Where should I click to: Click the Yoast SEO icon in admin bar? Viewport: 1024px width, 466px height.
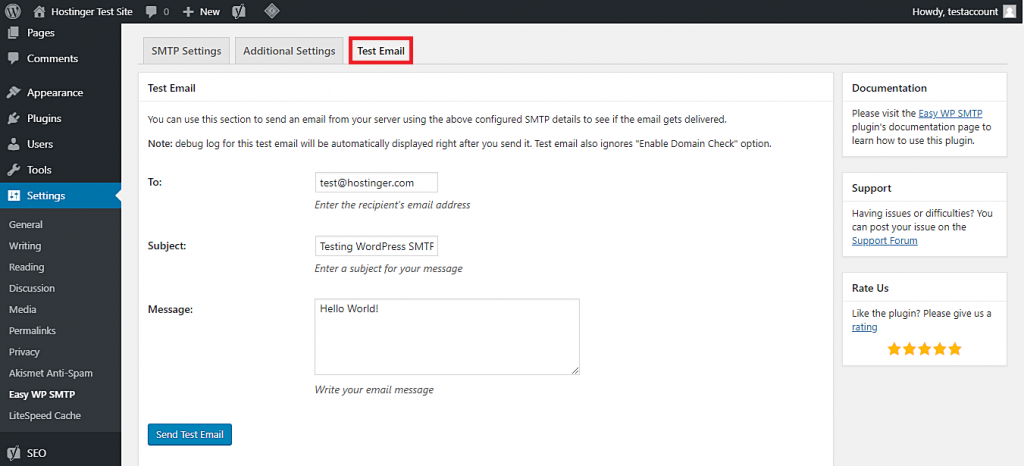click(240, 12)
